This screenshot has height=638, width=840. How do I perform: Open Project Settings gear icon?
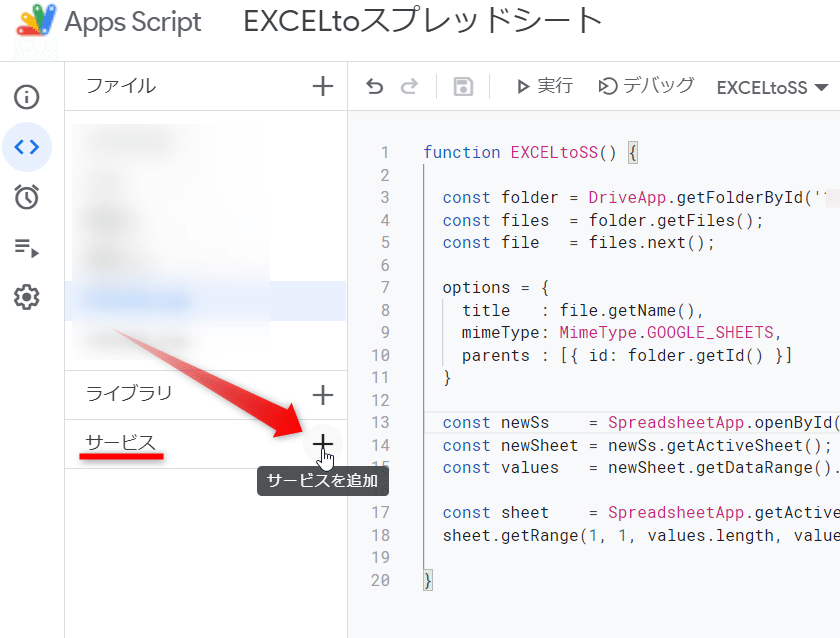[x=26, y=297]
